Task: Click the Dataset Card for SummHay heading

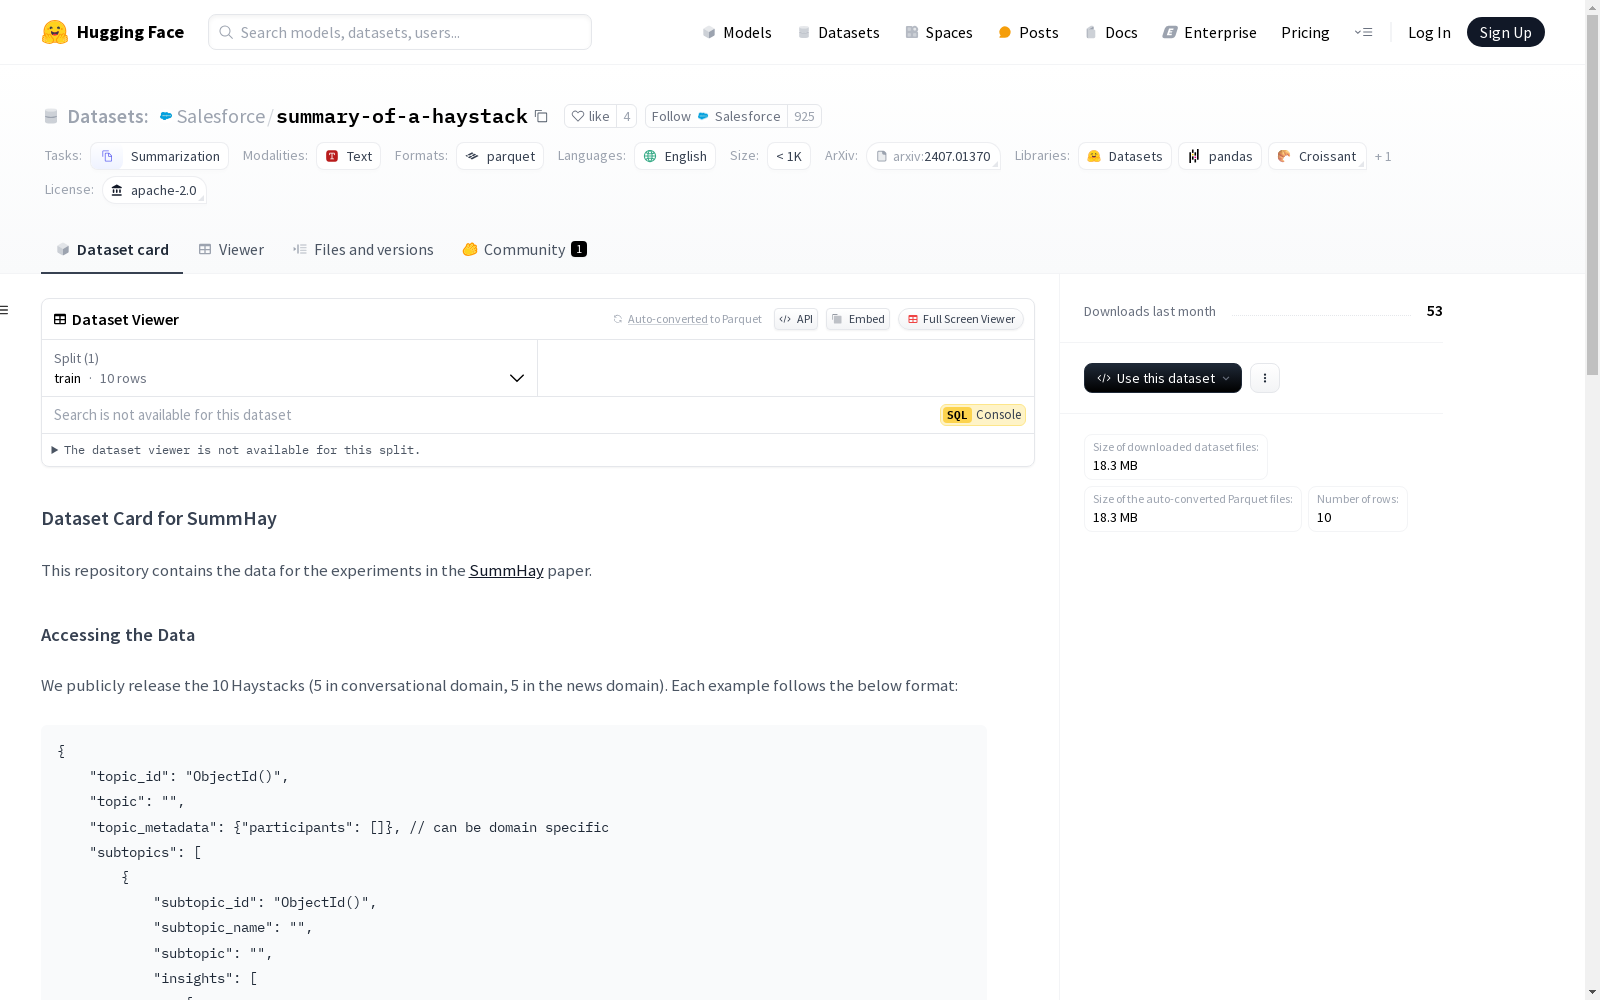Action: tap(159, 518)
